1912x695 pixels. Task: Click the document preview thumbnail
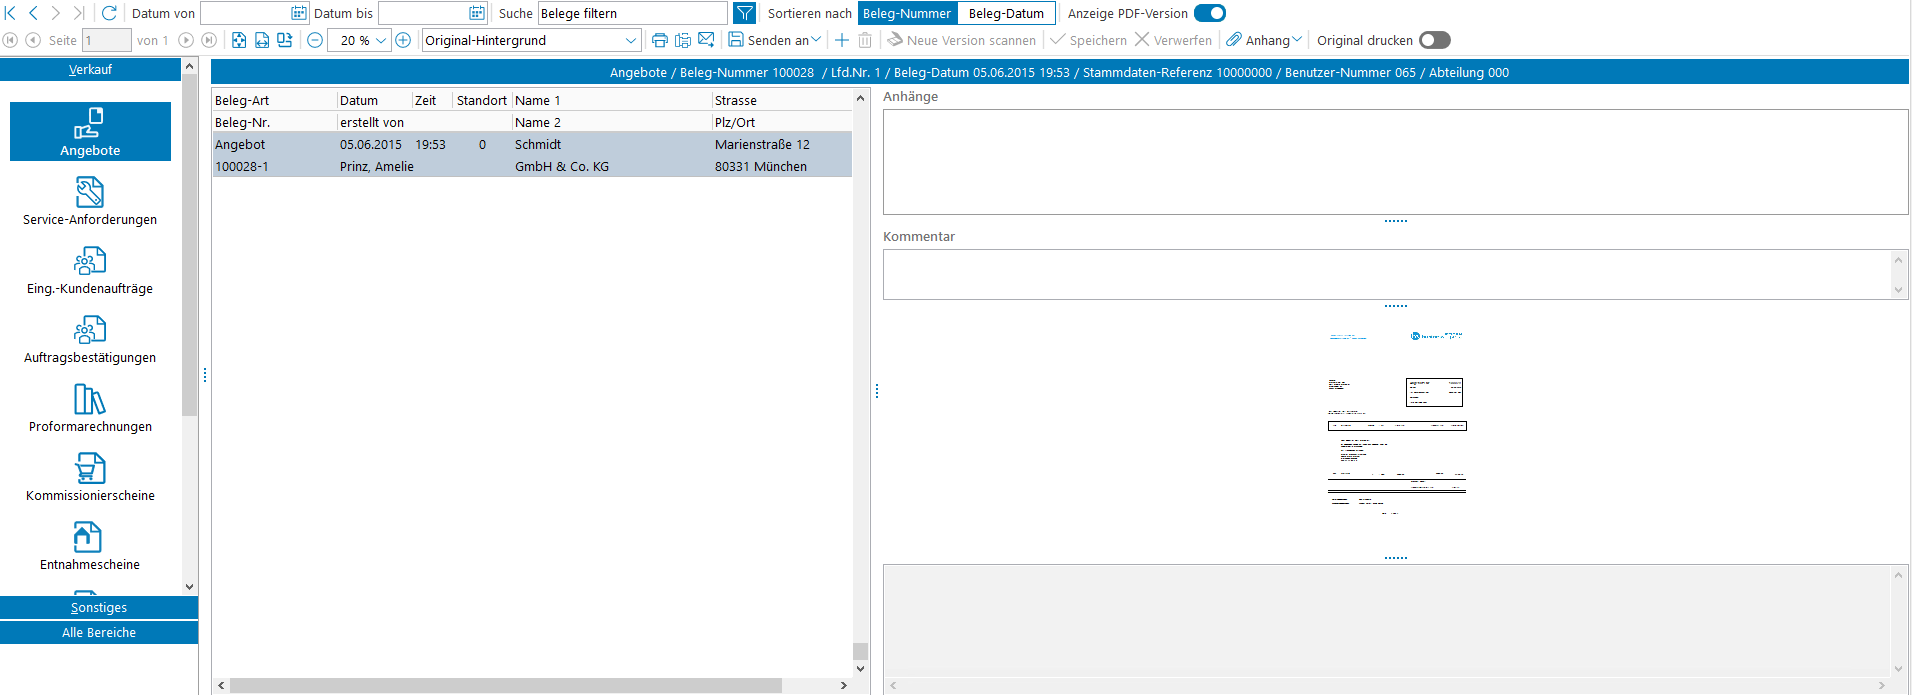[x=1396, y=420]
